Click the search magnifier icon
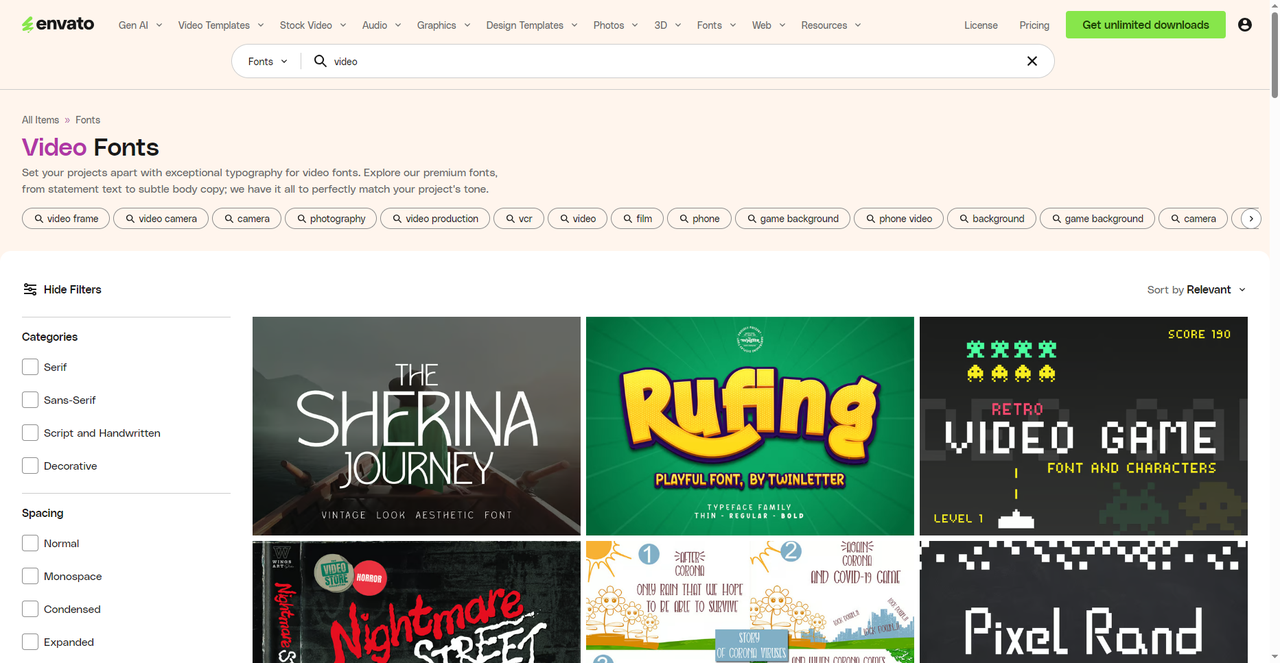The width and height of the screenshot is (1280, 663). click(x=320, y=61)
